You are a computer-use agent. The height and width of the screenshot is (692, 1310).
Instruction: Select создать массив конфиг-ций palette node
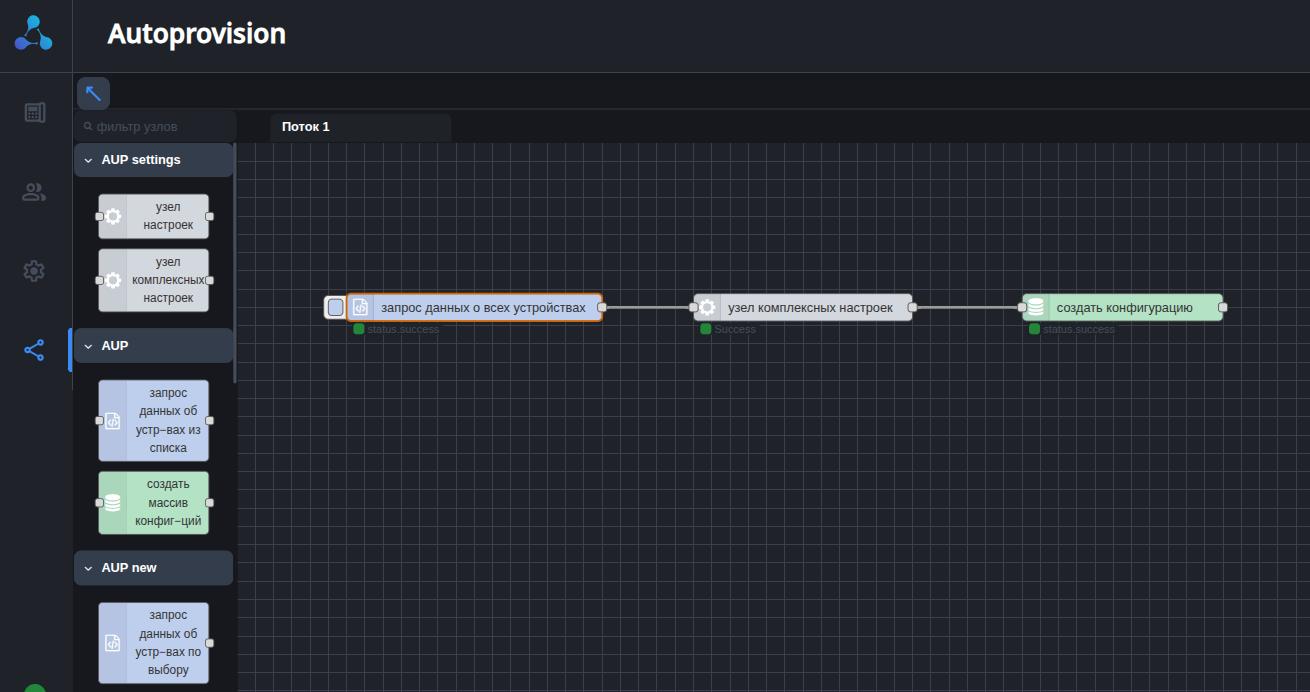[154, 503]
